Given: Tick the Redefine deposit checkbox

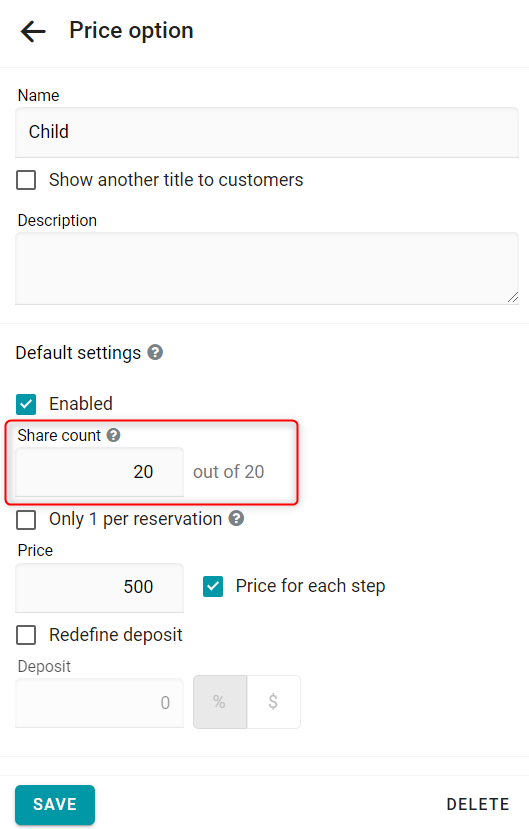Looking at the screenshot, I should click(26, 635).
